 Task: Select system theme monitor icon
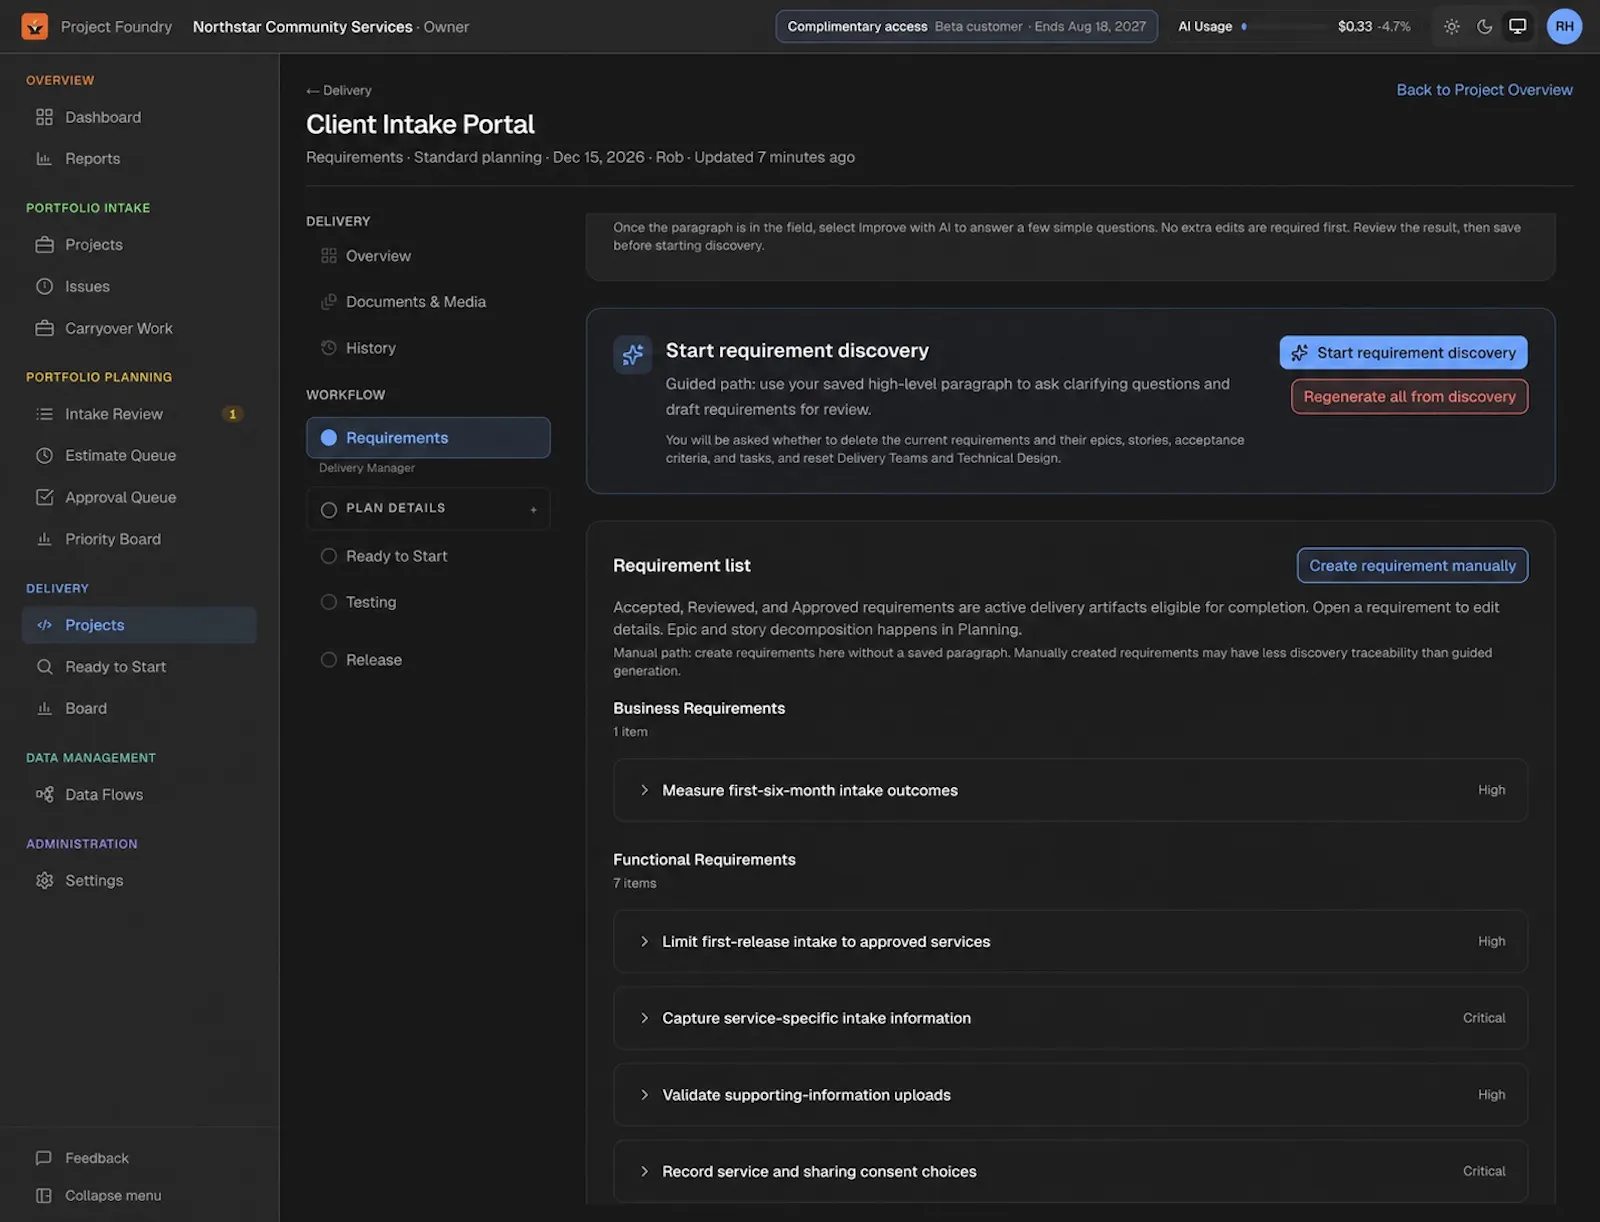[1518, 27]
